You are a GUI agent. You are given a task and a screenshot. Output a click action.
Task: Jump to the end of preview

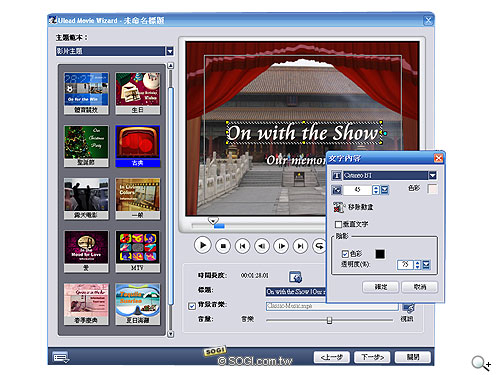(300, 246)
